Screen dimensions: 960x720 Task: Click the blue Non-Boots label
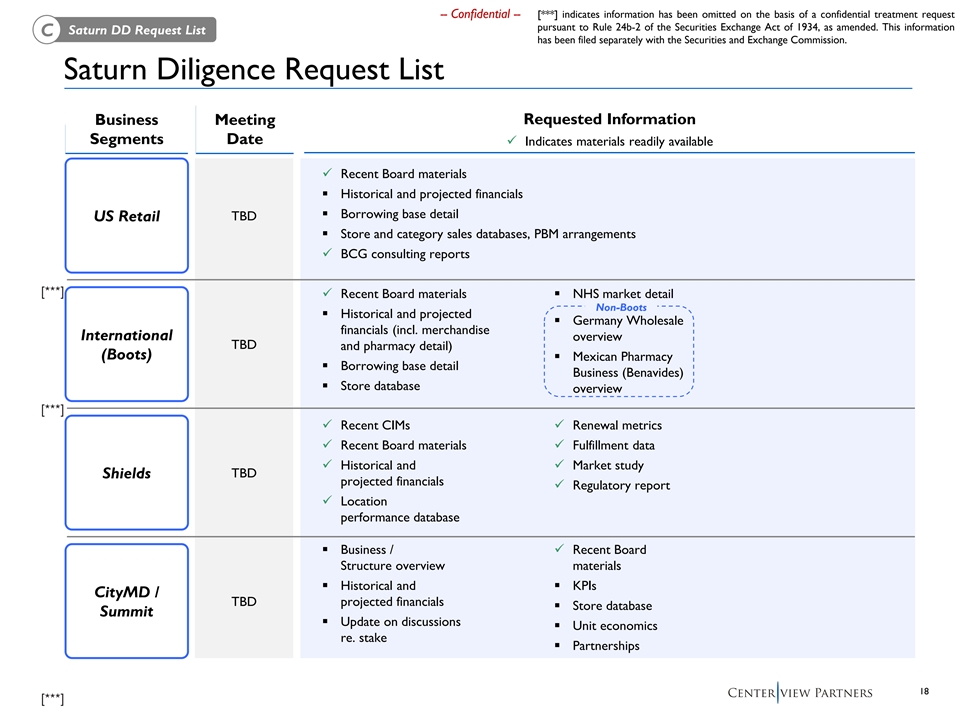(x=621, y=307)
